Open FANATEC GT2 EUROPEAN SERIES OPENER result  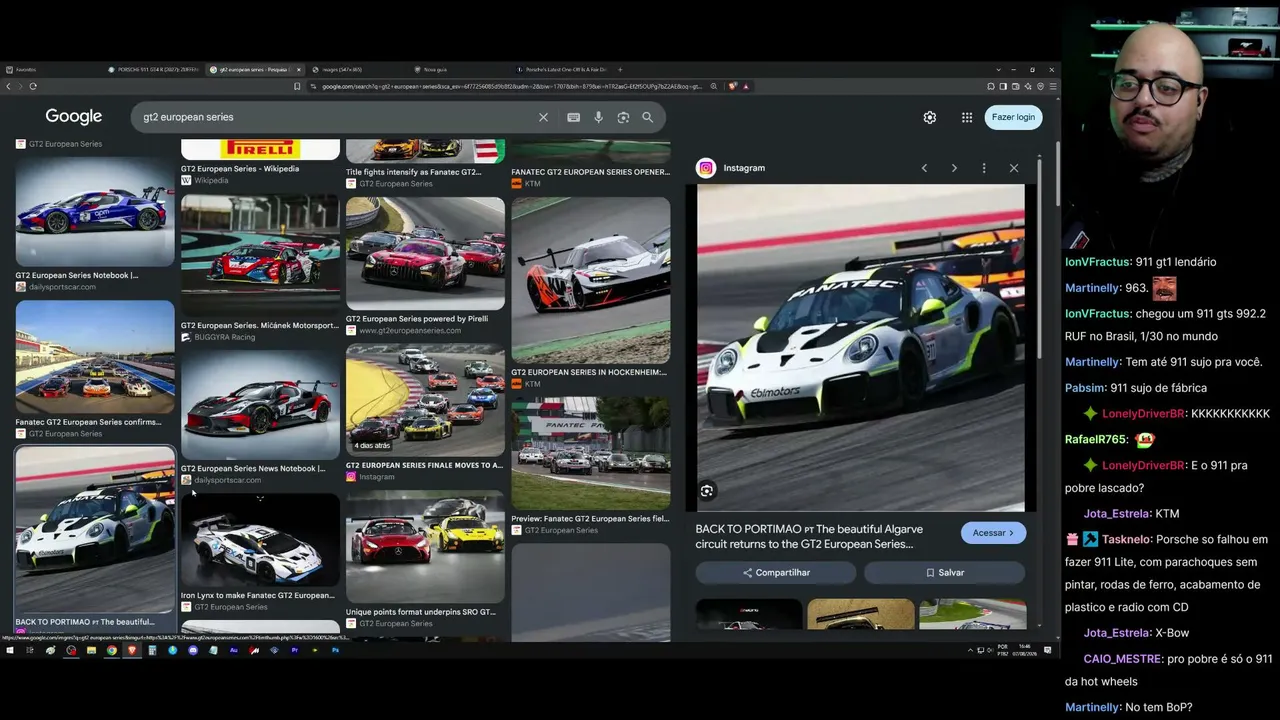point(590,172)
